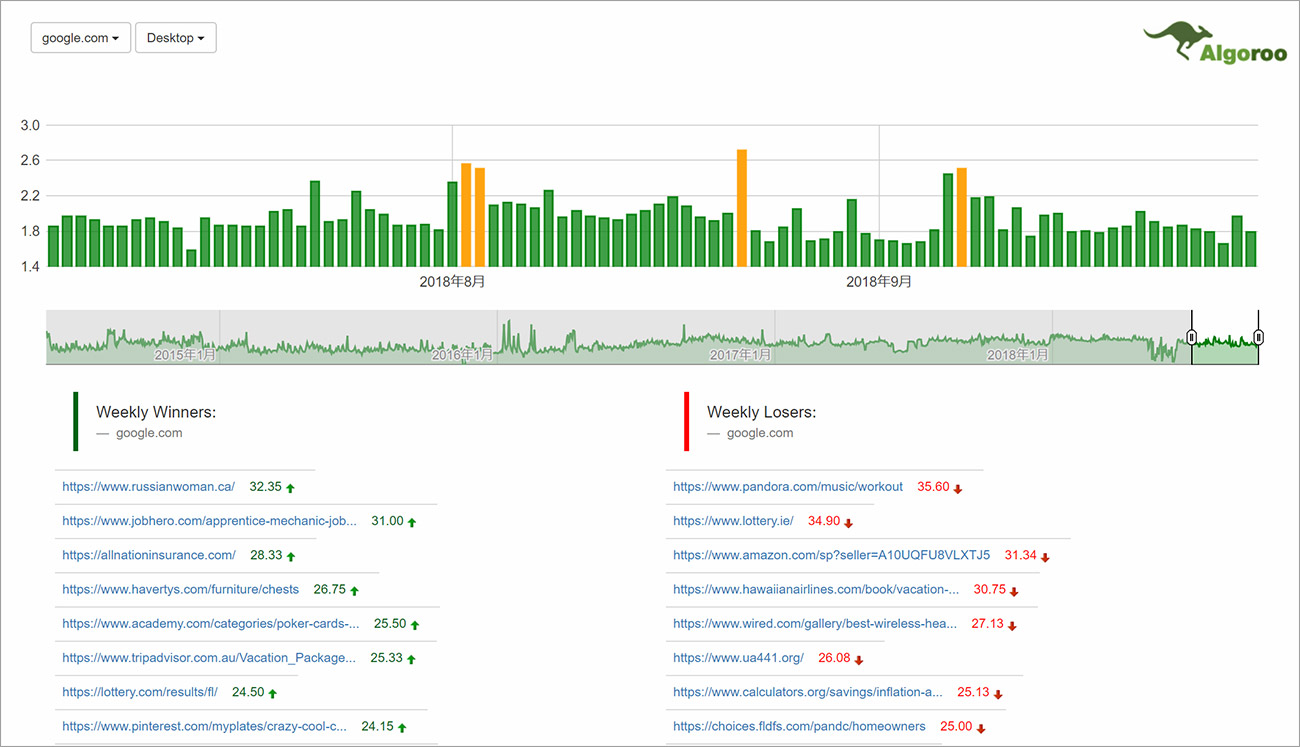The image size is (1300, 747).
Task: Open the academy.com poker-cards link
Action: pos(211,623)
